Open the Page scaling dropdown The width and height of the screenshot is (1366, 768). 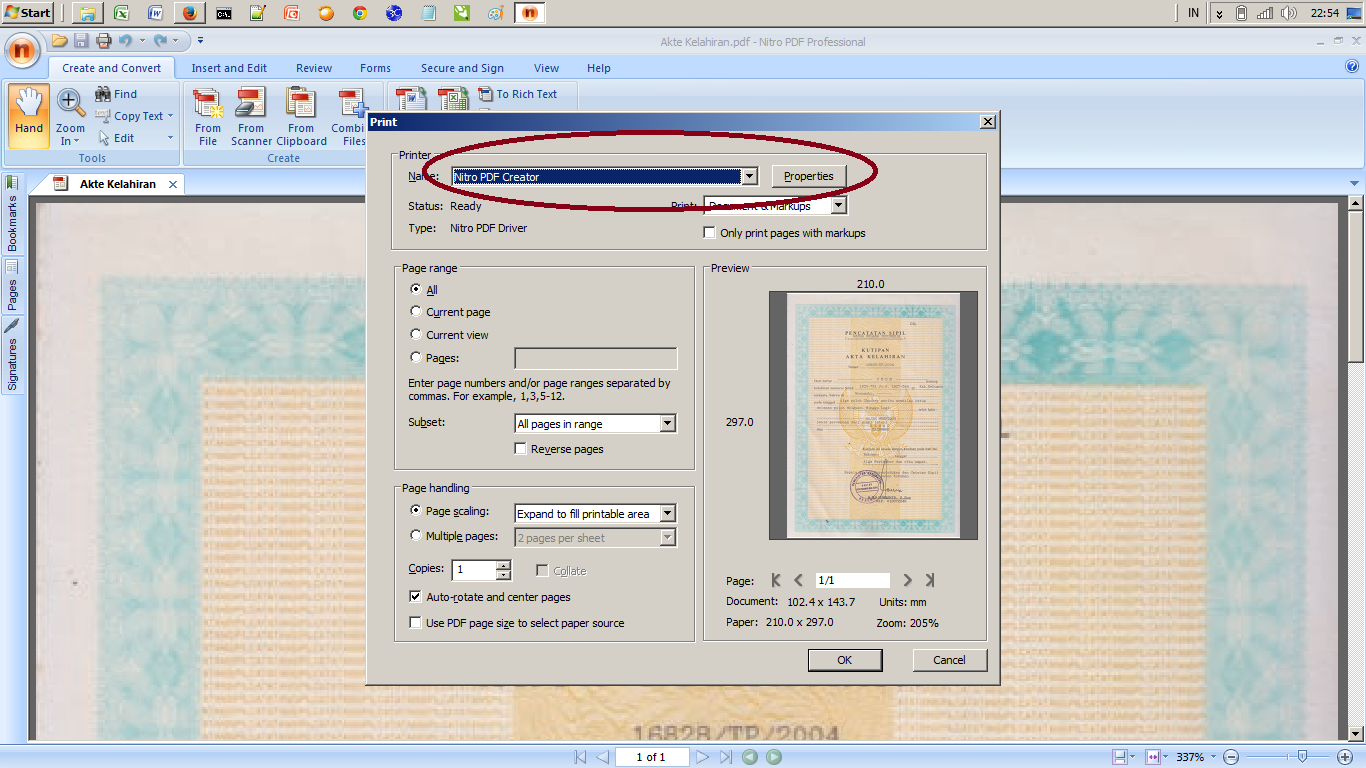point(668,514)
